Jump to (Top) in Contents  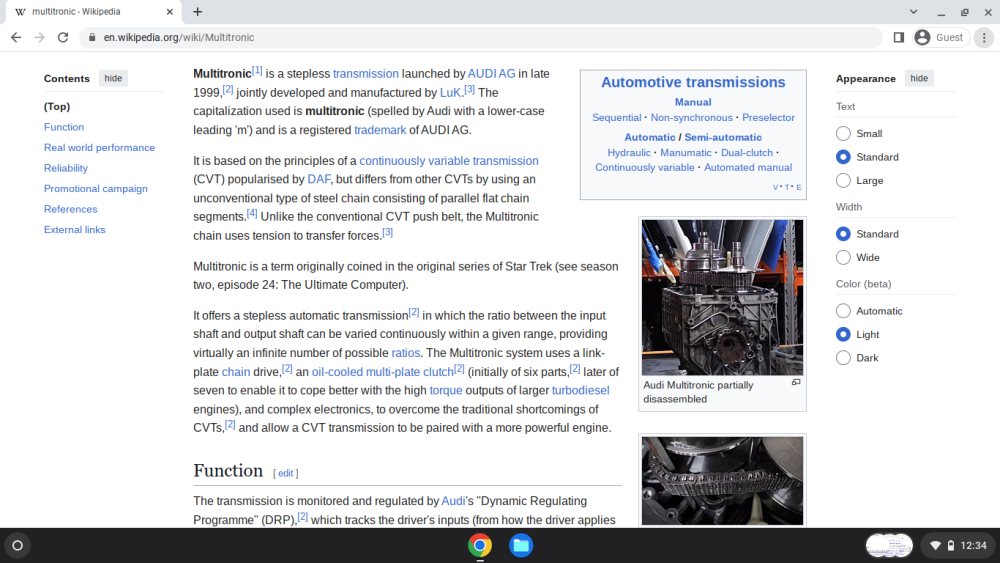[57, 106]
